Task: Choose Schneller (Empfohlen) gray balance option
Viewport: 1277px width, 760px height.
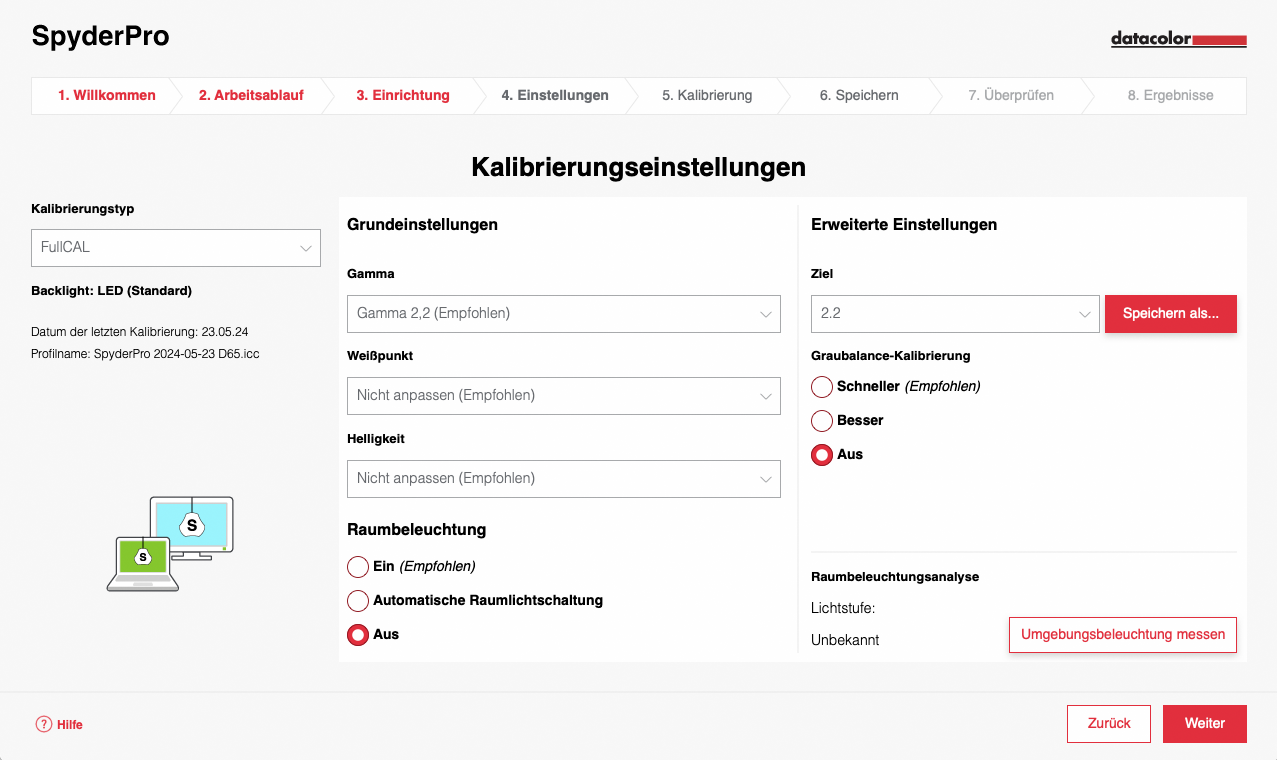Action: coord(822,387)
